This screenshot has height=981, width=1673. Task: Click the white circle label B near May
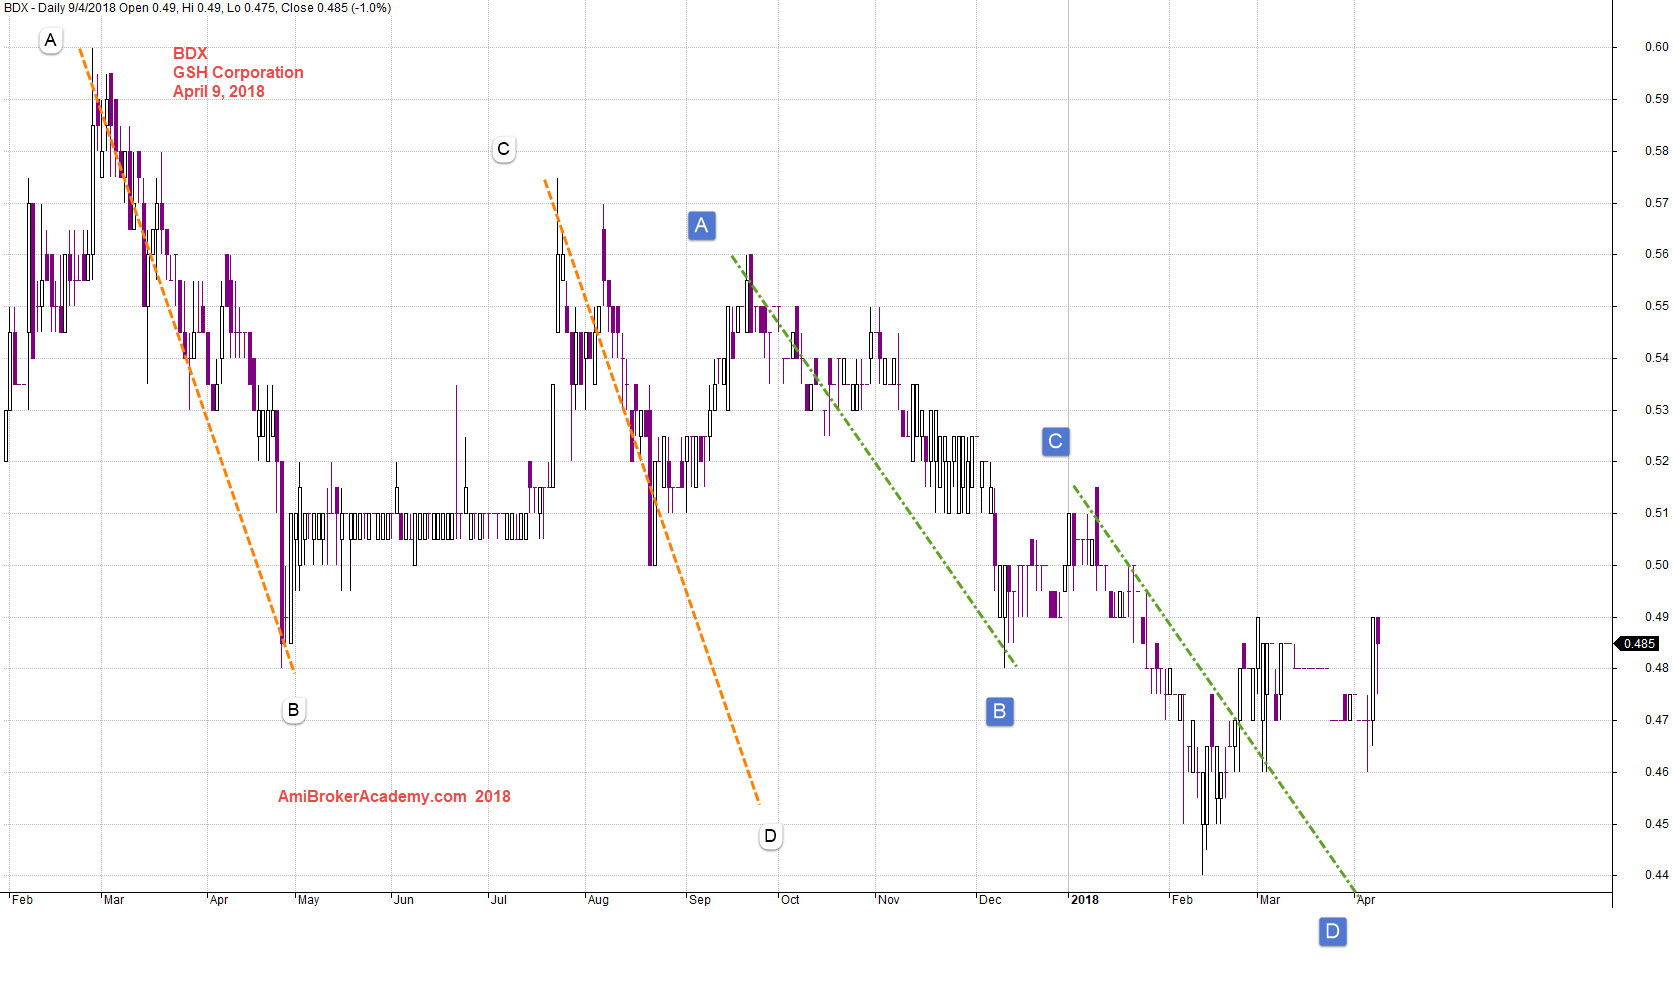[x=293, y=710]
